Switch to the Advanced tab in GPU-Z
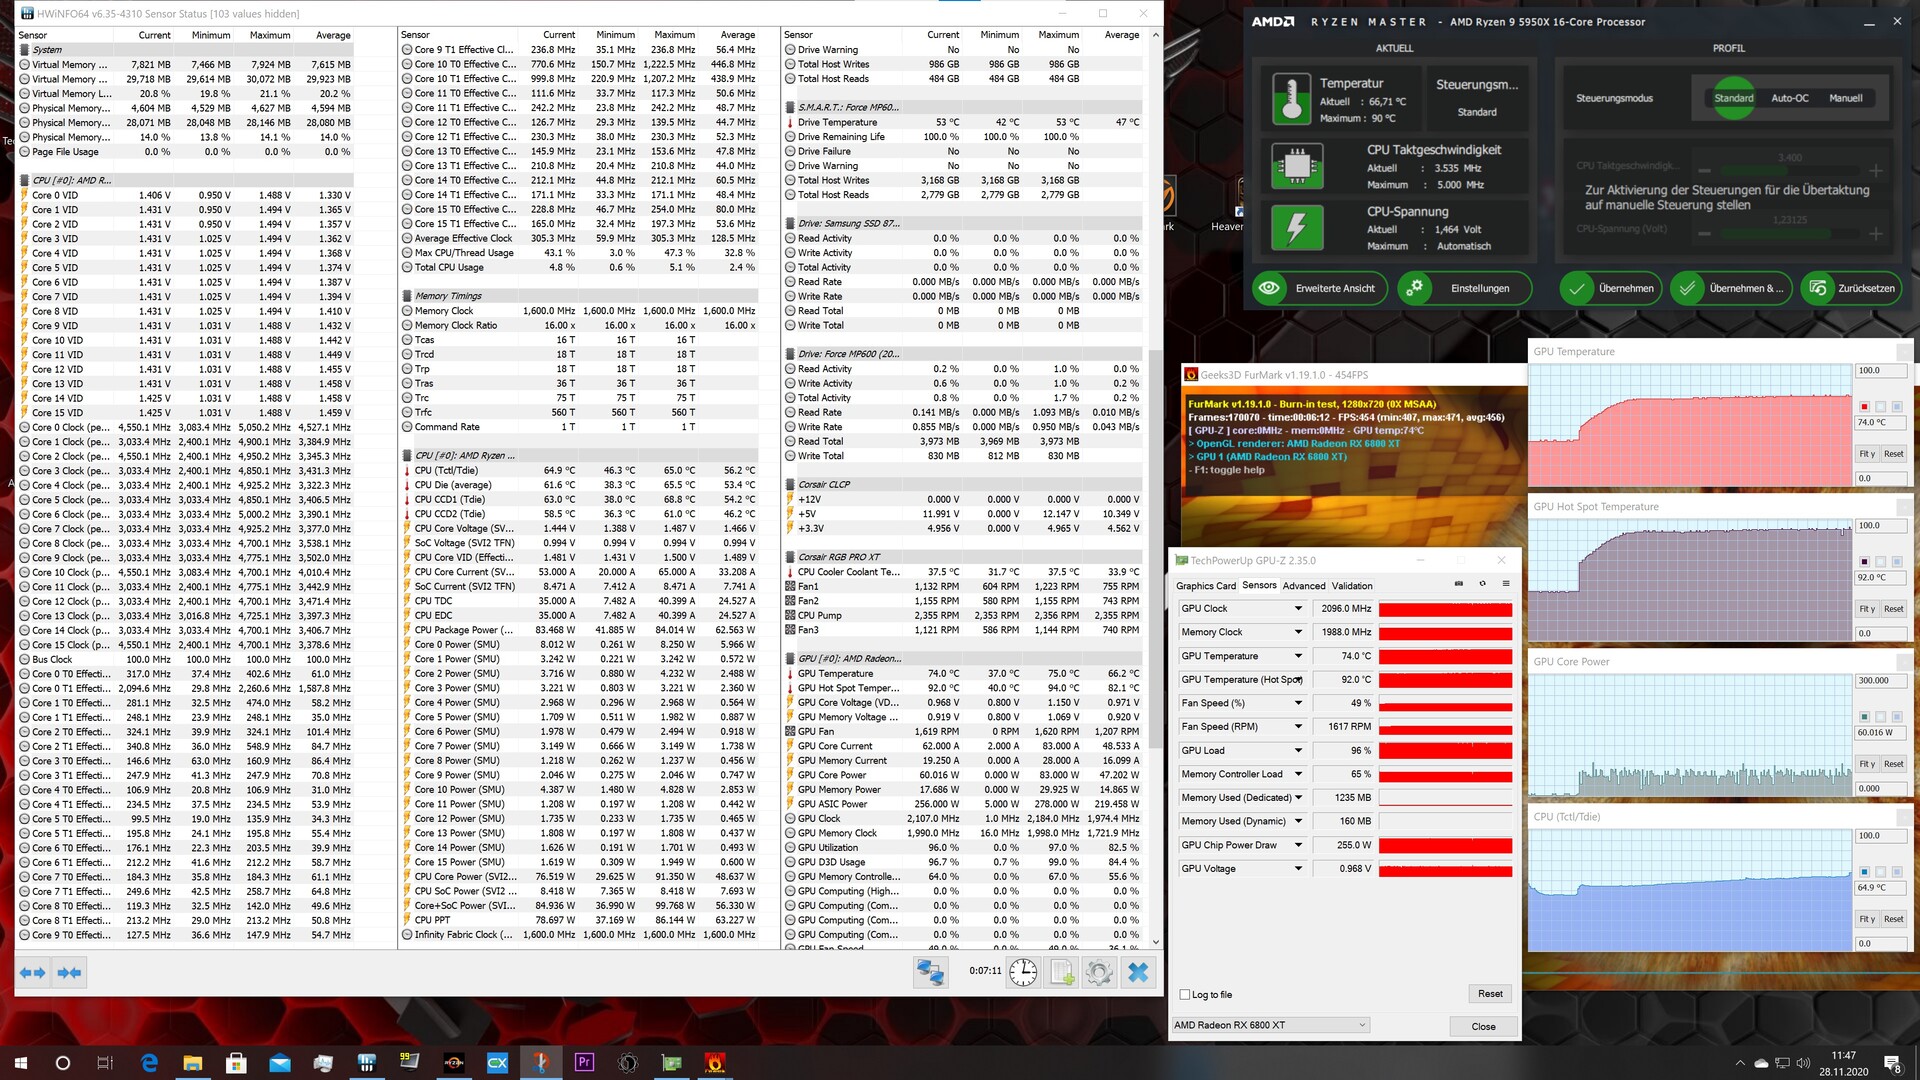The image size is (1920, 1080). (1303, 586)
